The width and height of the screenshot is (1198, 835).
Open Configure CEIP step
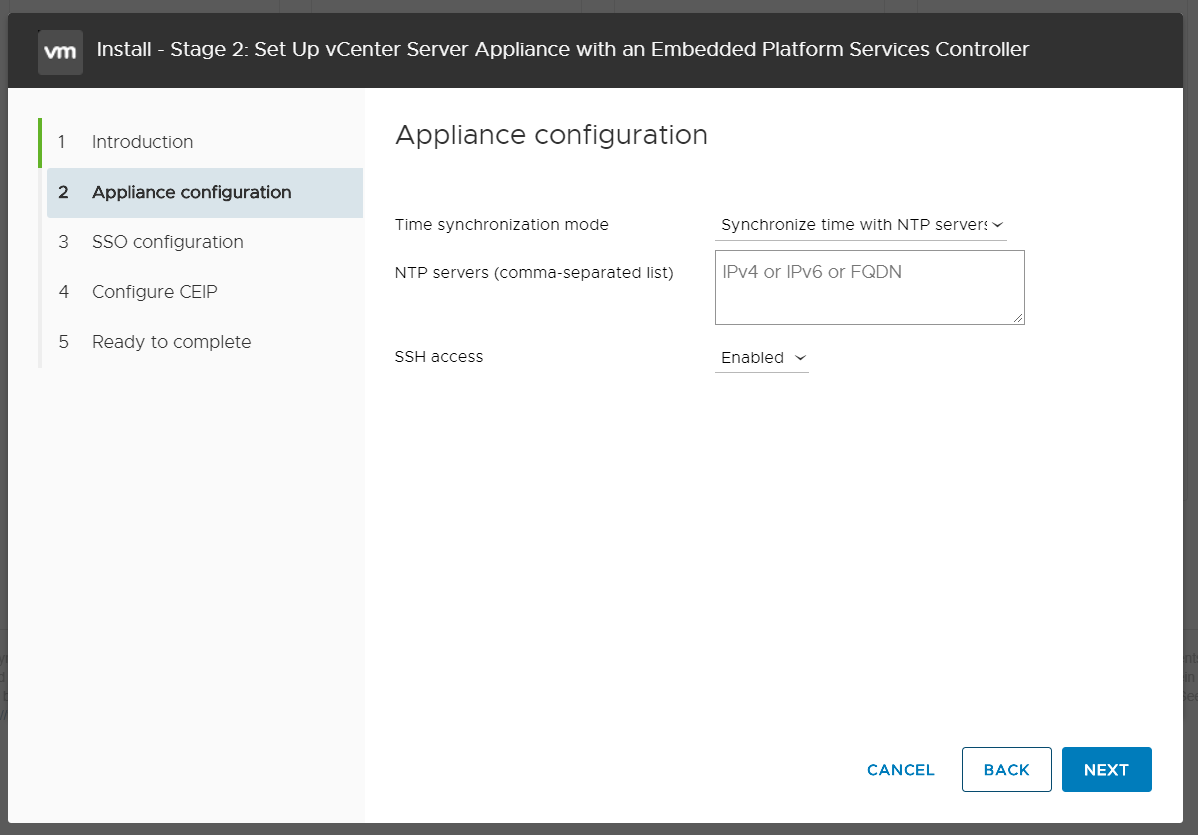154,292
